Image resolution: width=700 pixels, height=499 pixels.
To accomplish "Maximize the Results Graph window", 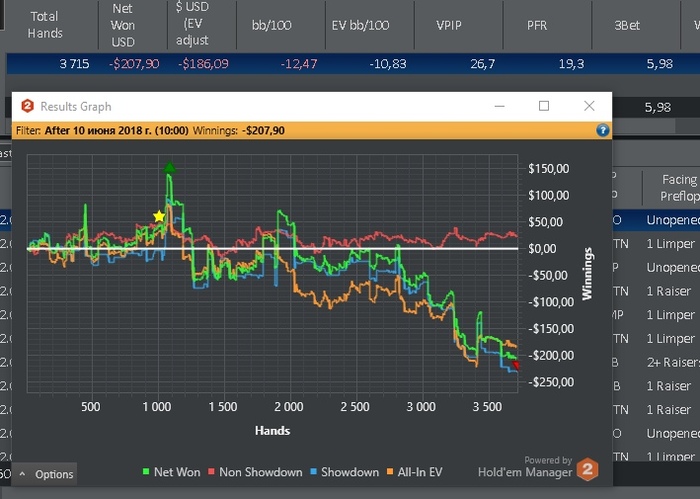I will [544, 106].
